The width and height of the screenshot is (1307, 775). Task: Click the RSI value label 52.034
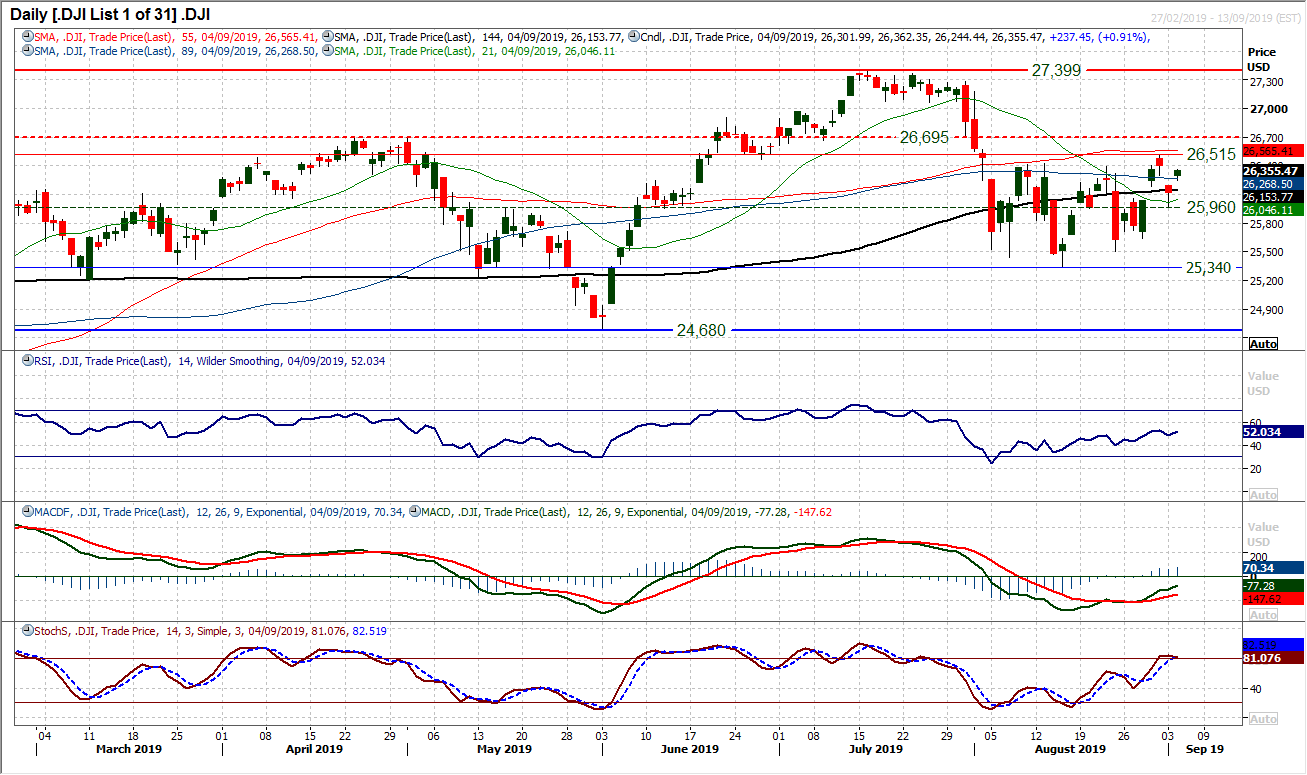point(1272,432)
